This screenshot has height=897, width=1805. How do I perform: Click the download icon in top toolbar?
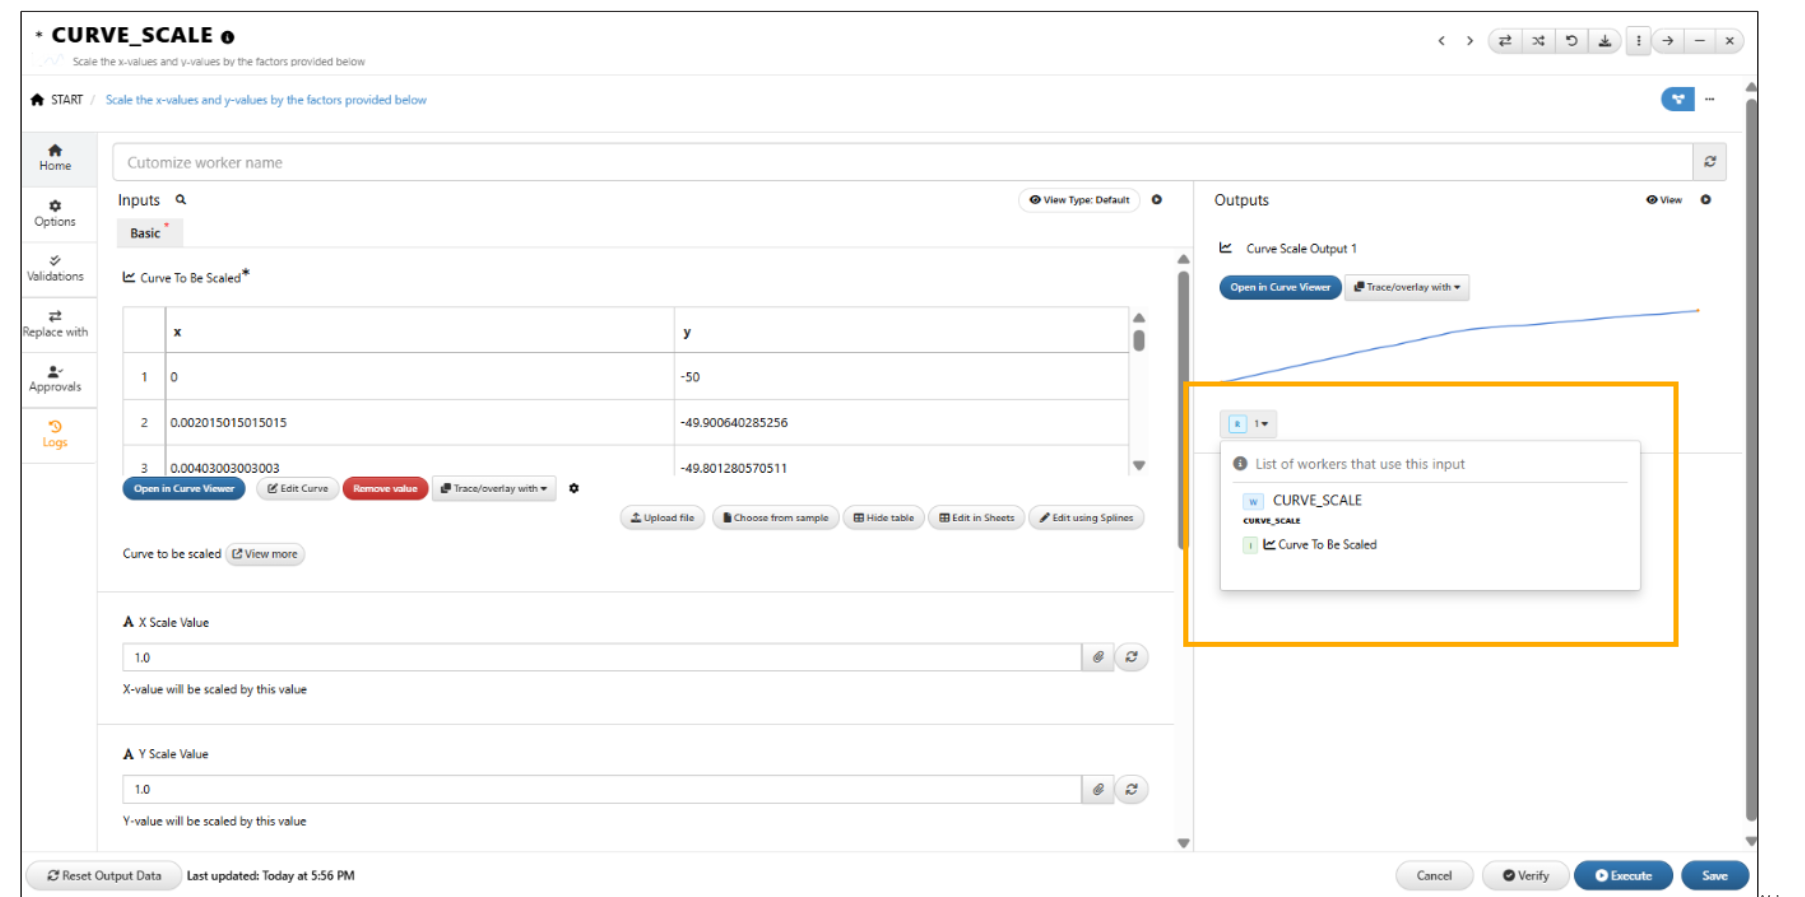point(1604,41)
